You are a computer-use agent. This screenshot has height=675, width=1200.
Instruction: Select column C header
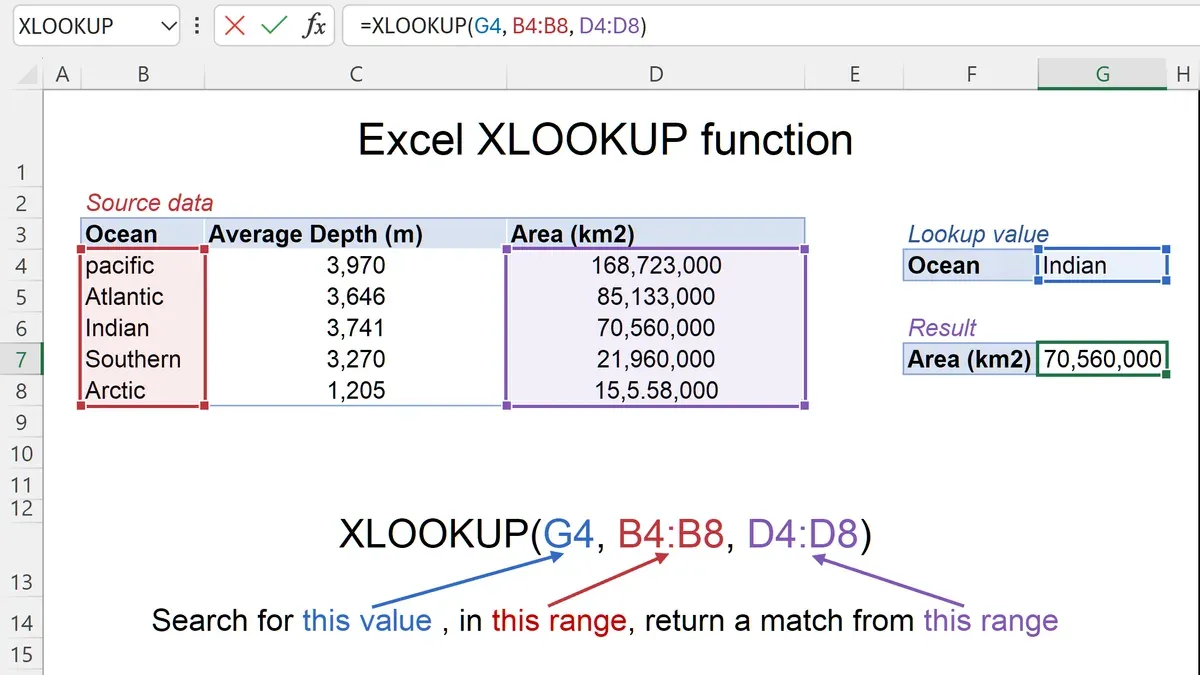pos(356,74)
